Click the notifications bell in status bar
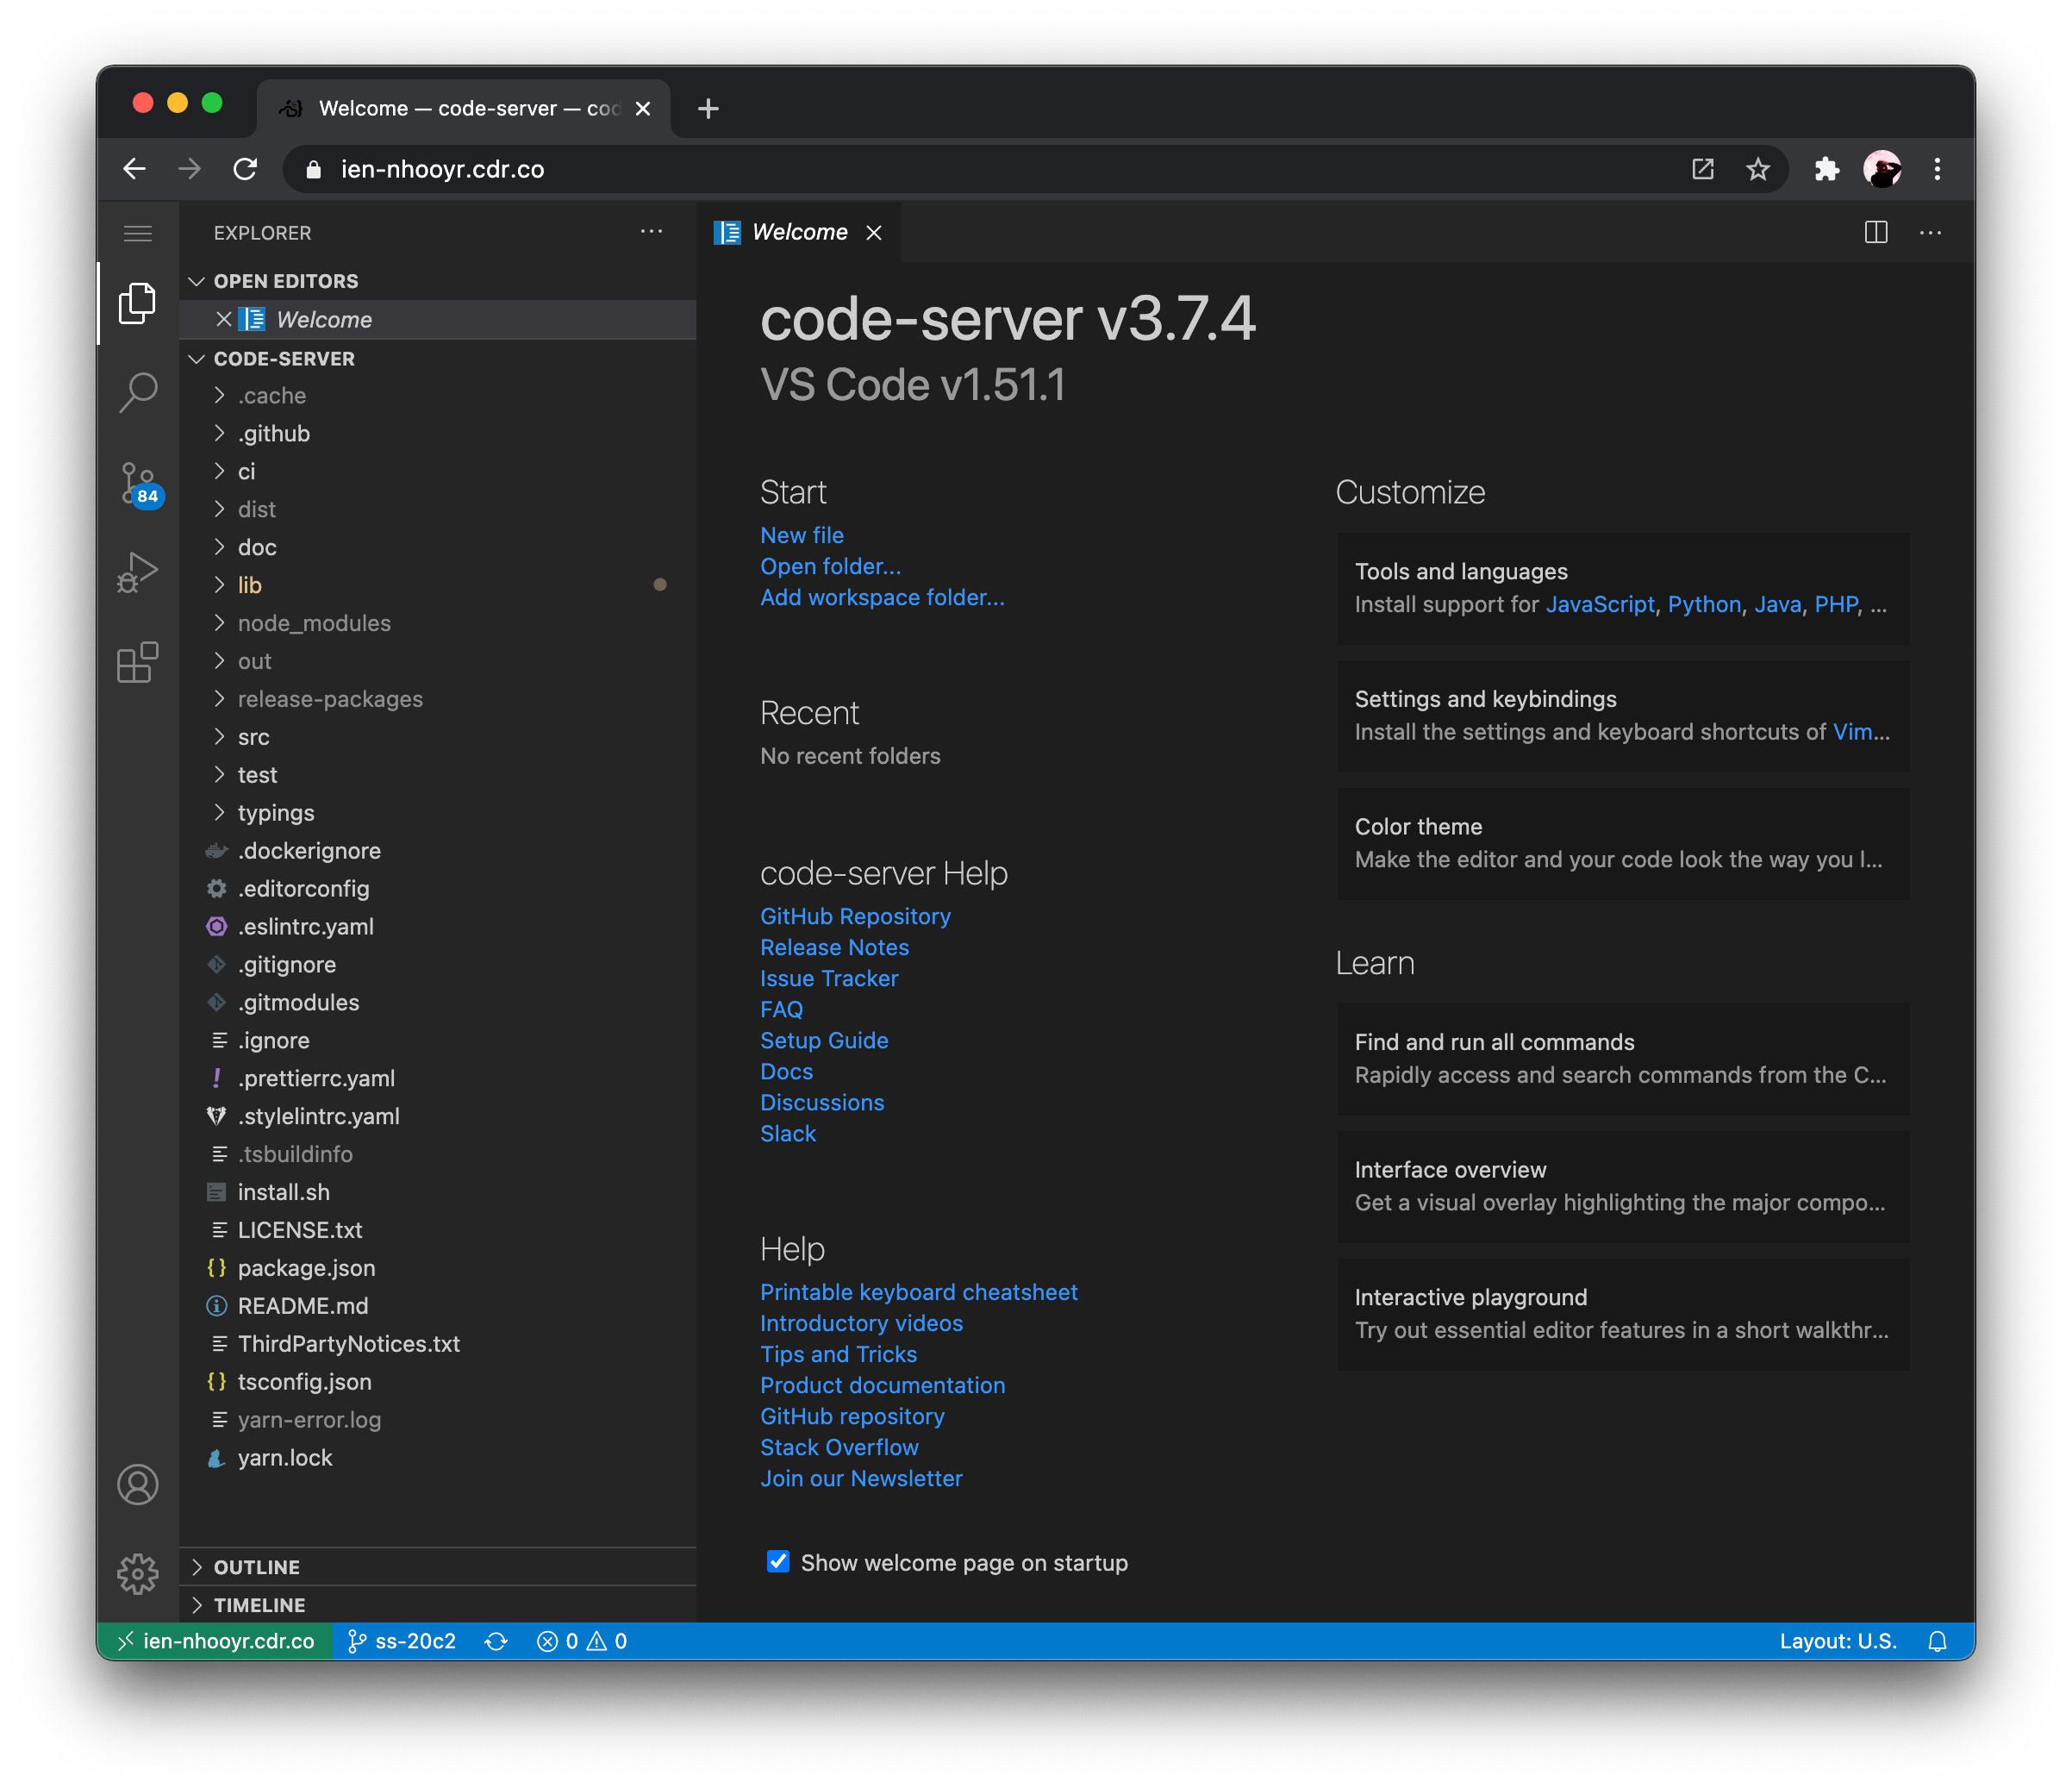The height and width of the screenshot is (1788, 2072). 1937,1641
